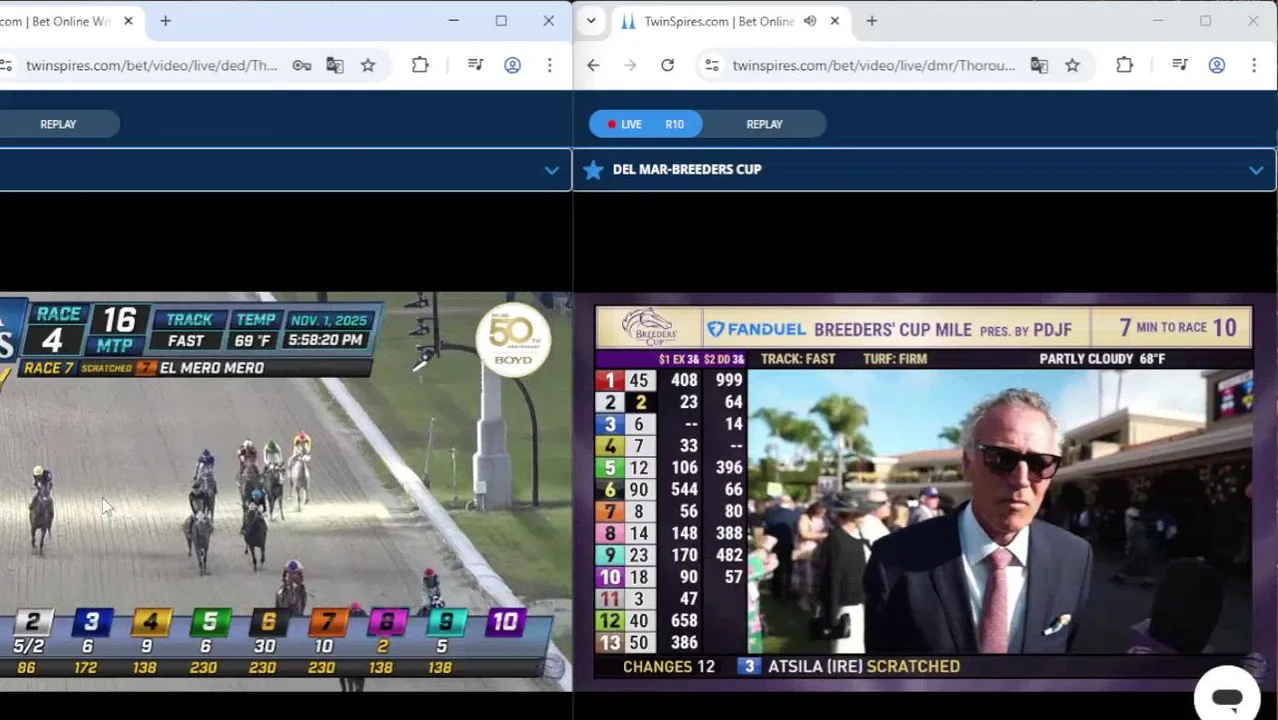
Task: Bookmark the page in right window with star
Action: [x=1072, y=65]
